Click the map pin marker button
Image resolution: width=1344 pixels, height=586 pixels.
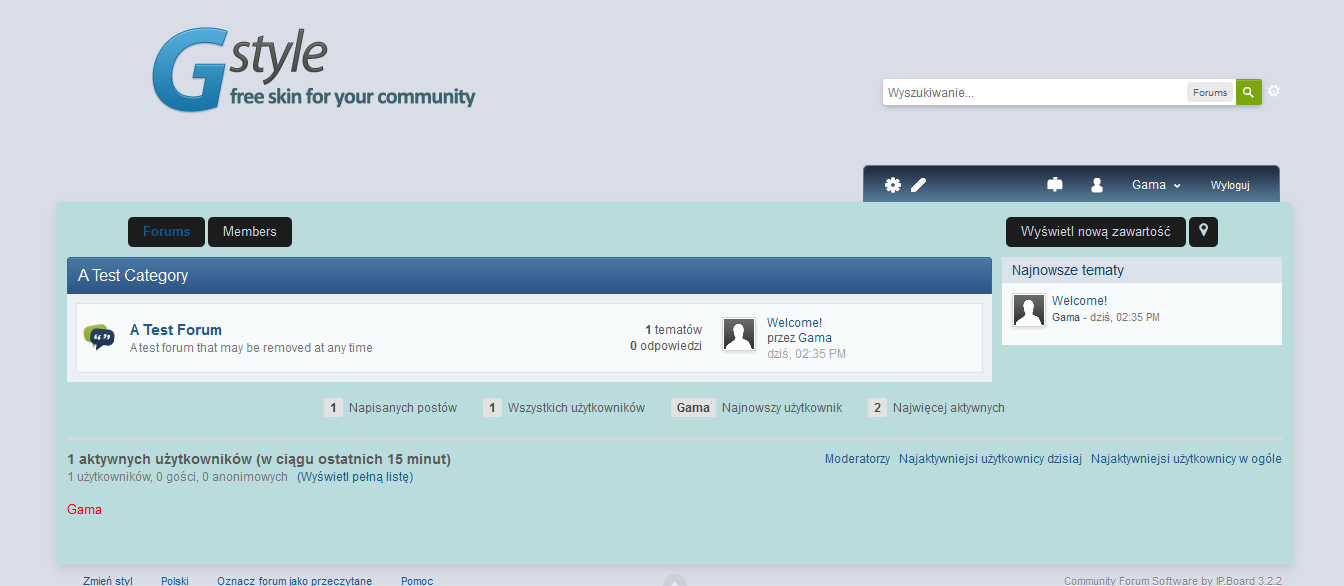(1203, 231)
